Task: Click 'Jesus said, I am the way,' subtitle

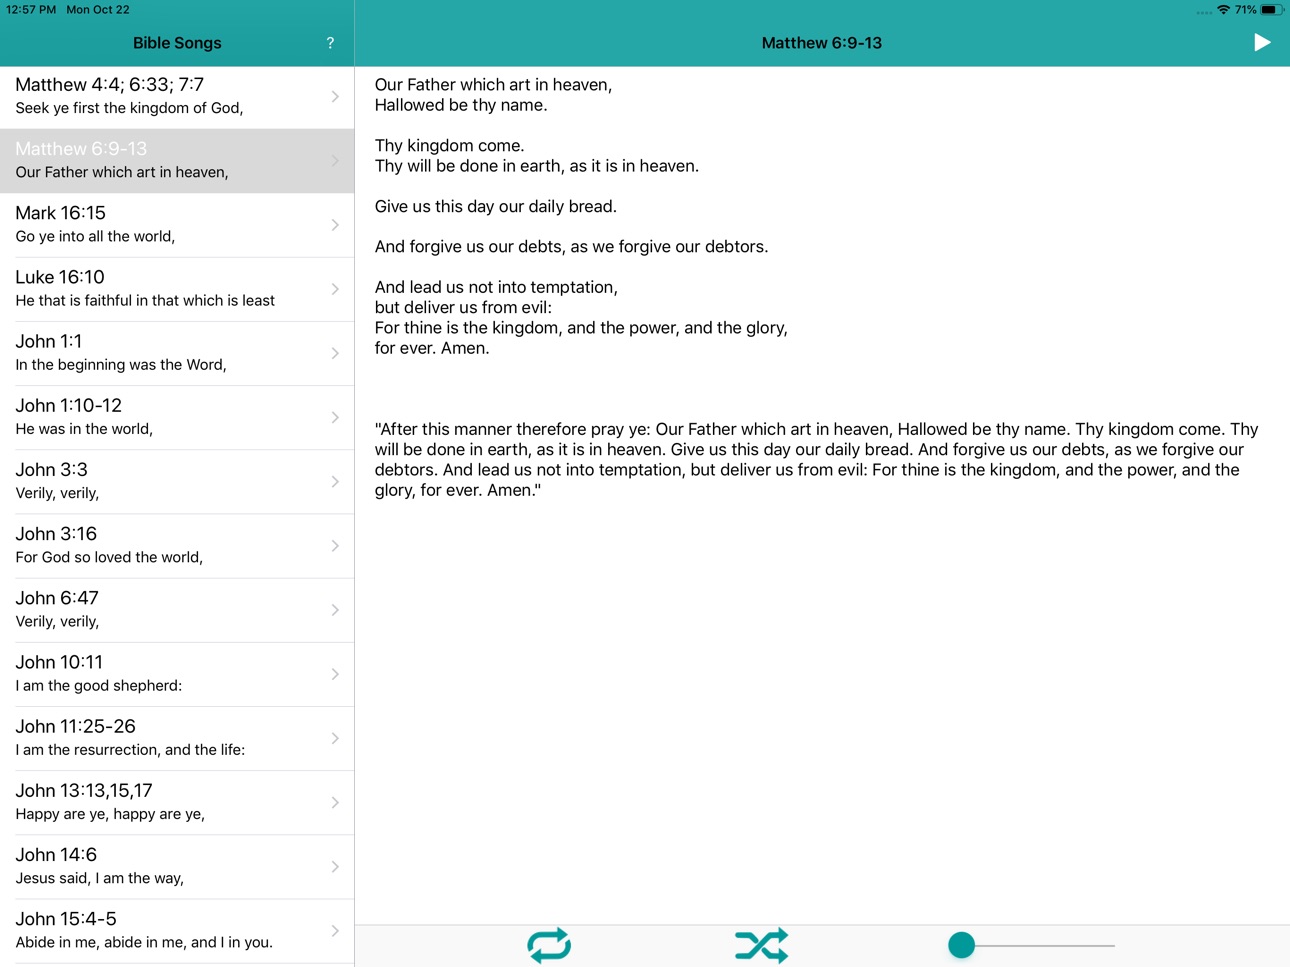Action: 100,878
